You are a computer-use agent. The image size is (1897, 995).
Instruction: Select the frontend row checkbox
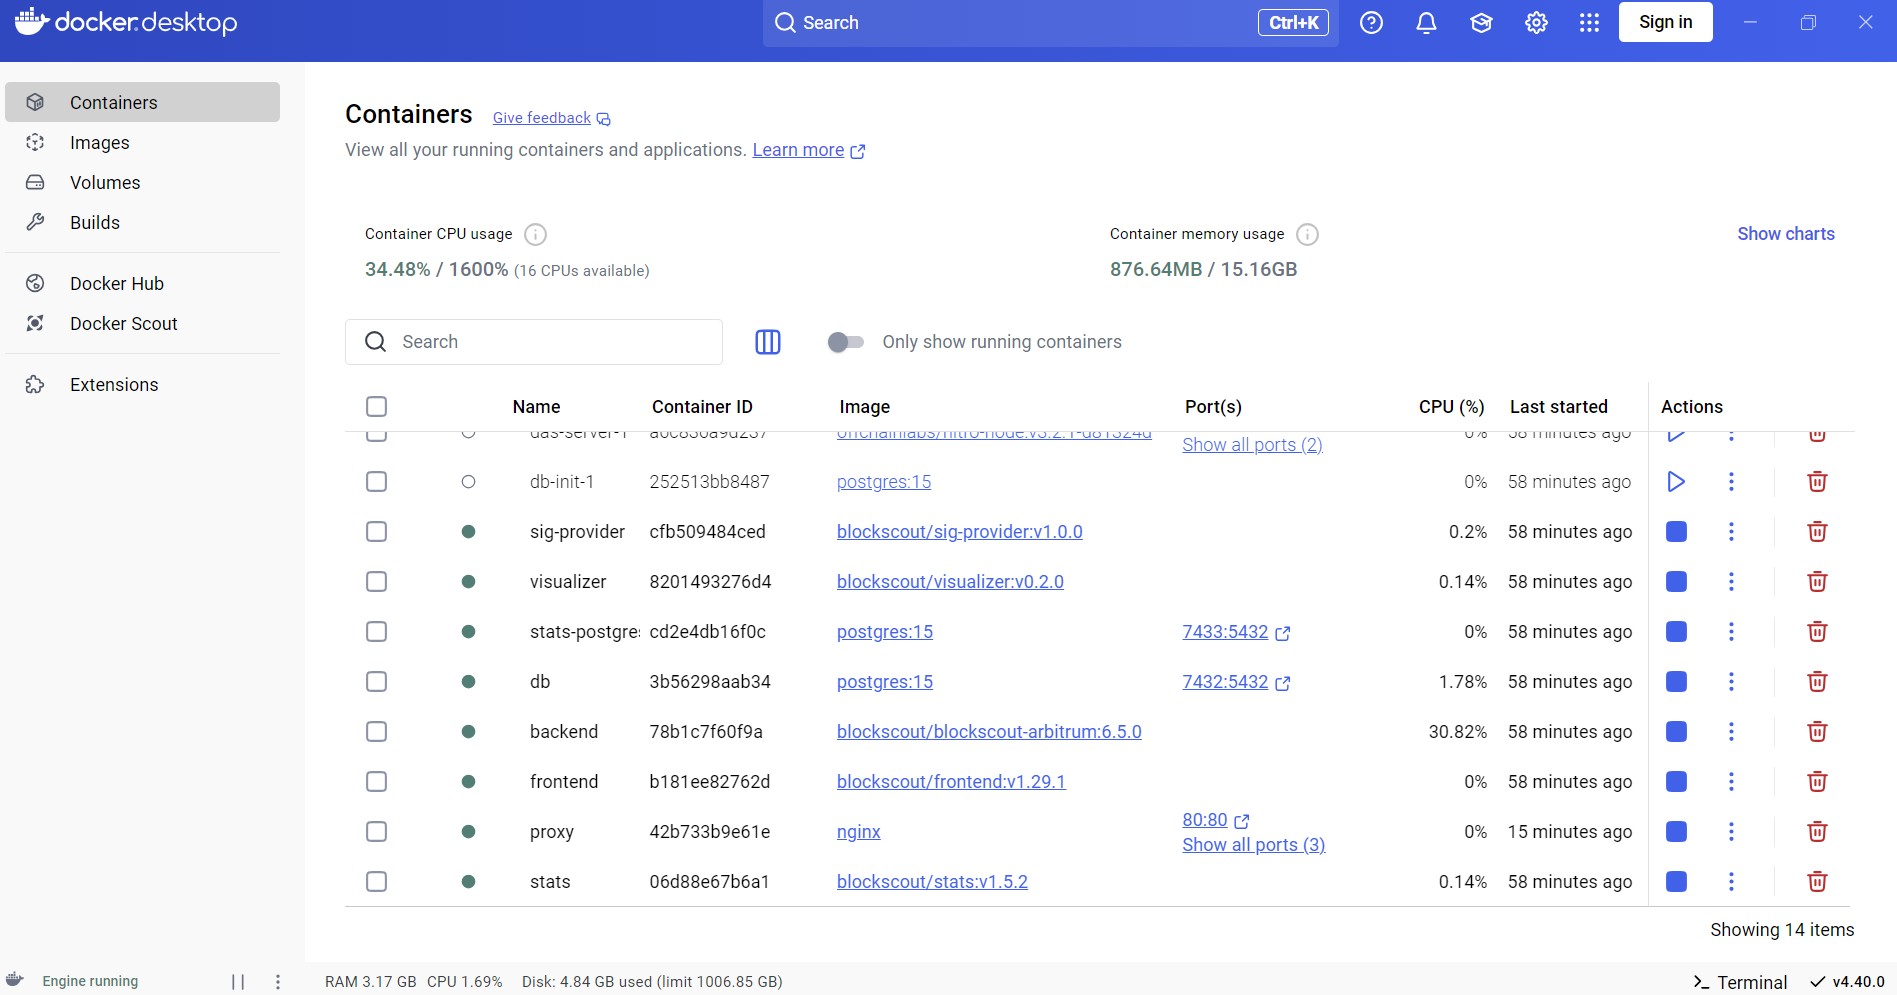pyautogui.click(x=376, y=782)
